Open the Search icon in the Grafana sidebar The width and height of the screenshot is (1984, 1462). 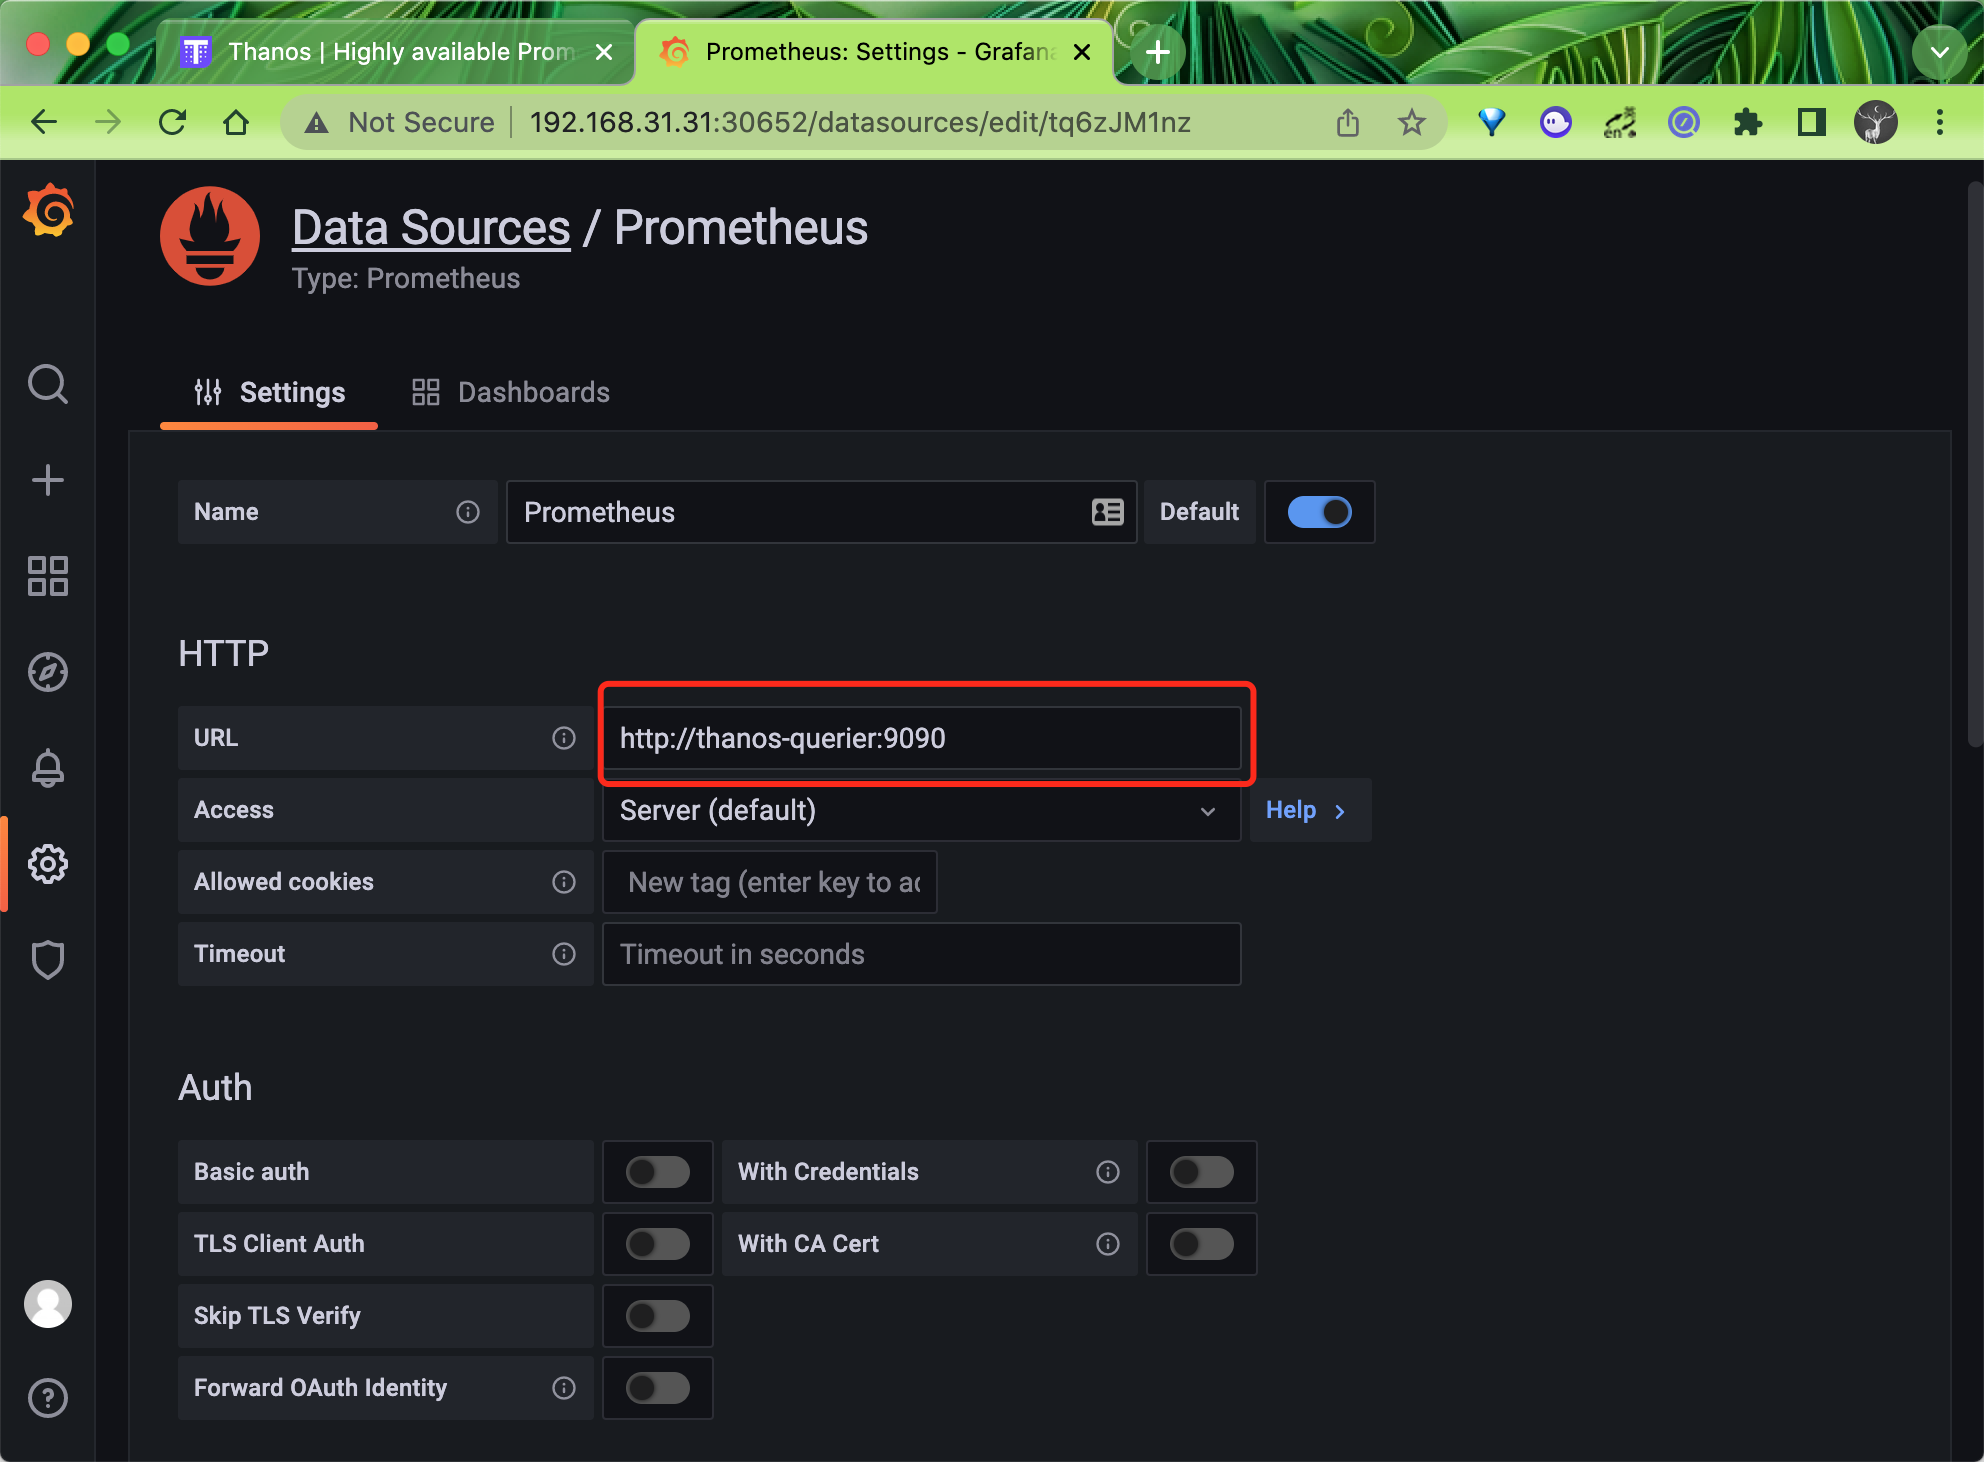click(47, 384)
